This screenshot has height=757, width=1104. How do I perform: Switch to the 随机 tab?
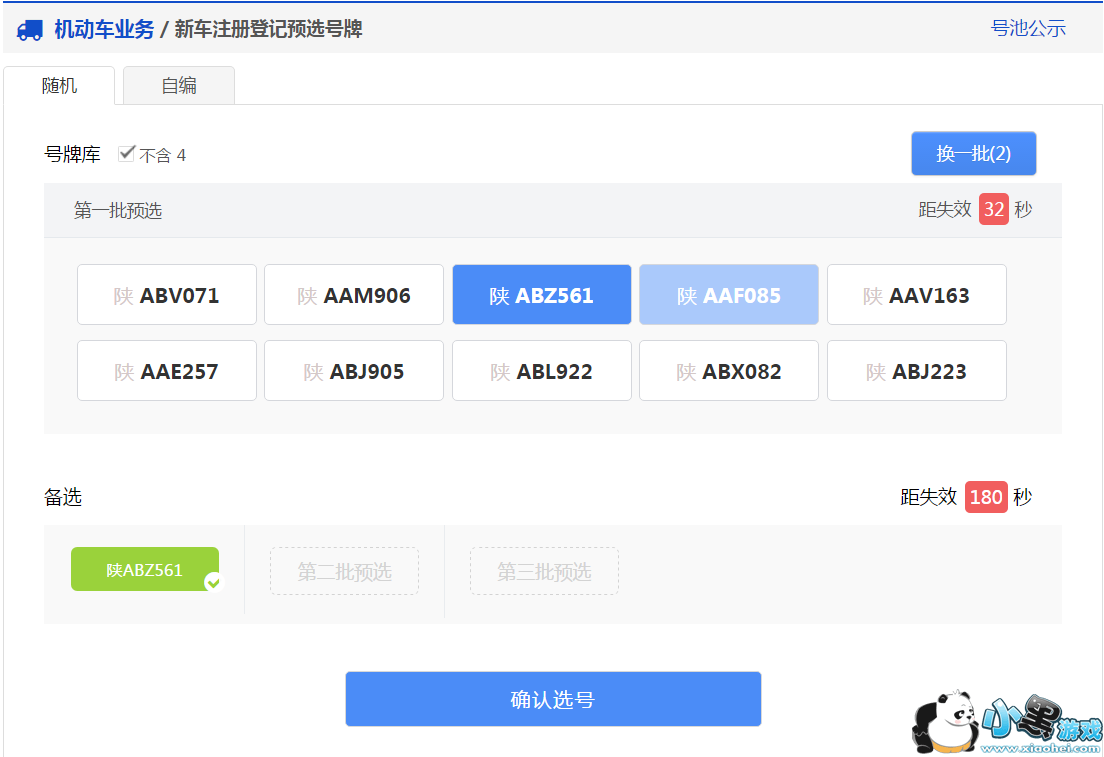[59, 85]
